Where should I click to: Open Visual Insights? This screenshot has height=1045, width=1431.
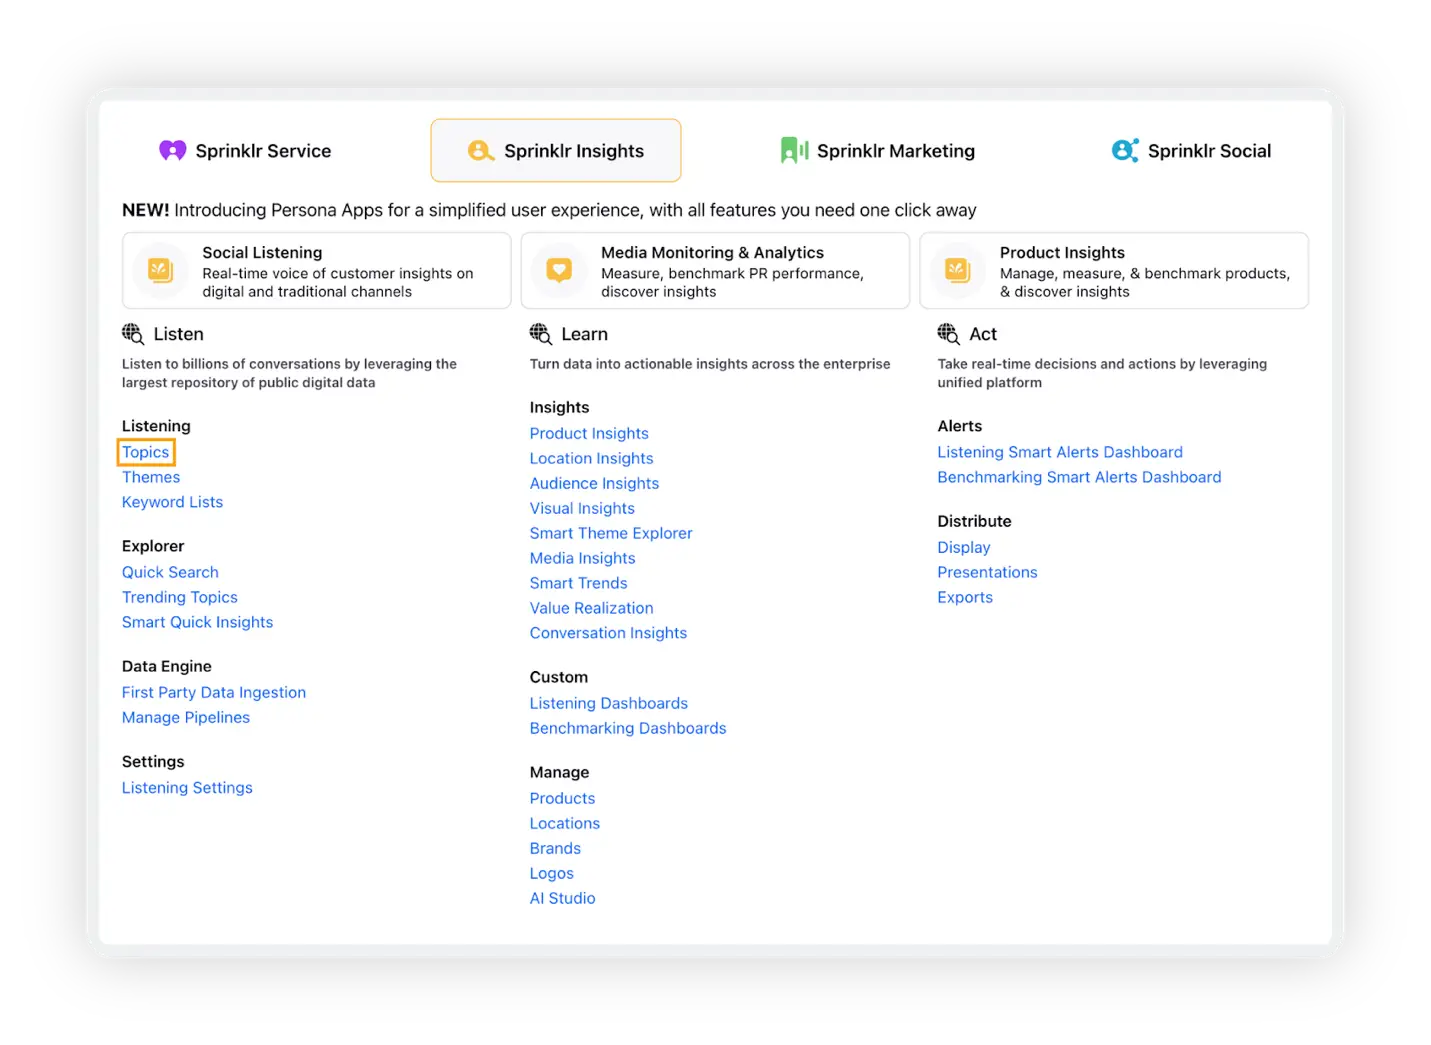582,508
